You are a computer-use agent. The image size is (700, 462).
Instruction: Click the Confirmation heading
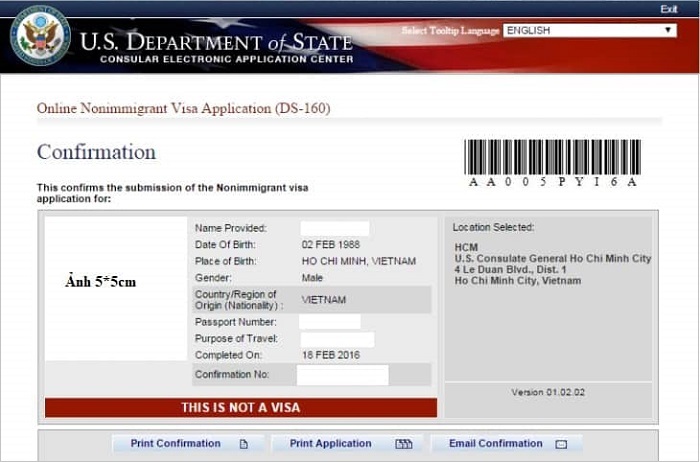[x=96, y=152]
